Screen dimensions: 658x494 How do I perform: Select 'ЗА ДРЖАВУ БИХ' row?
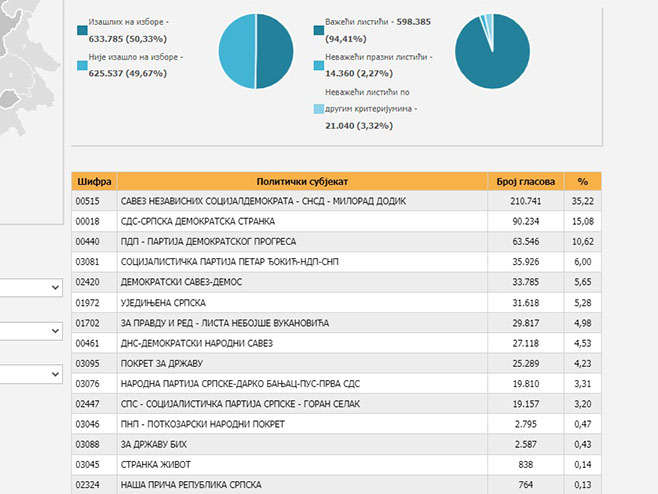pyautogui.click(x=336, y=444)
